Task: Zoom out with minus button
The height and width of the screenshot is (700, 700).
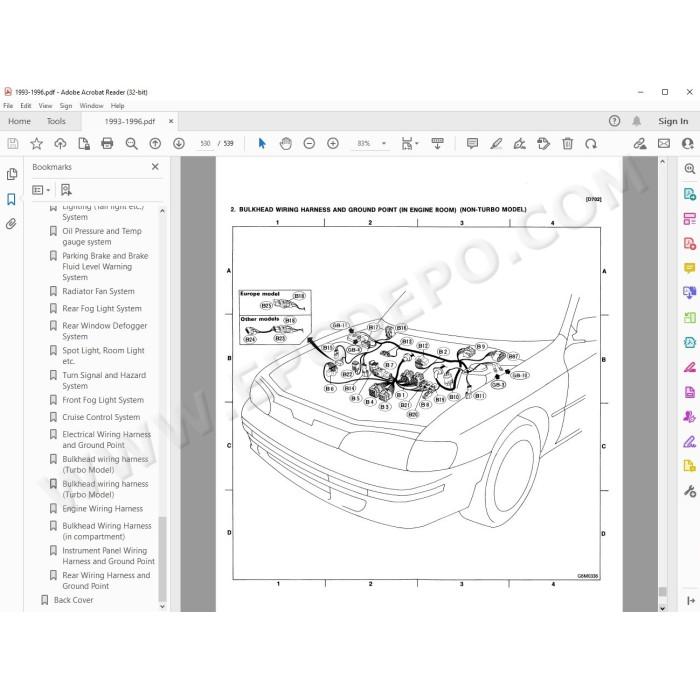Action: [x=309, y=143]
